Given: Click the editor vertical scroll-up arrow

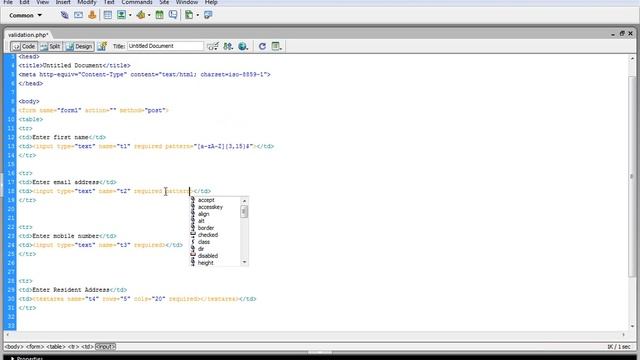Looking at the screenshot, I should coord(632,59).
